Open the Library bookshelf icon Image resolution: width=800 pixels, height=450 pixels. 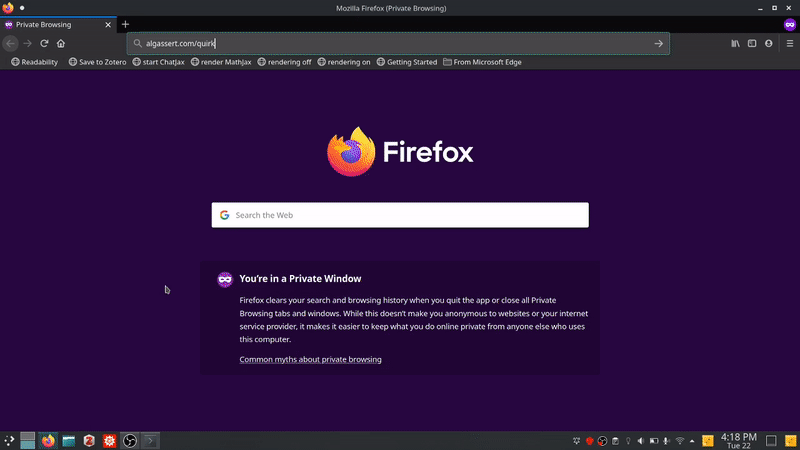pos(735,43)
